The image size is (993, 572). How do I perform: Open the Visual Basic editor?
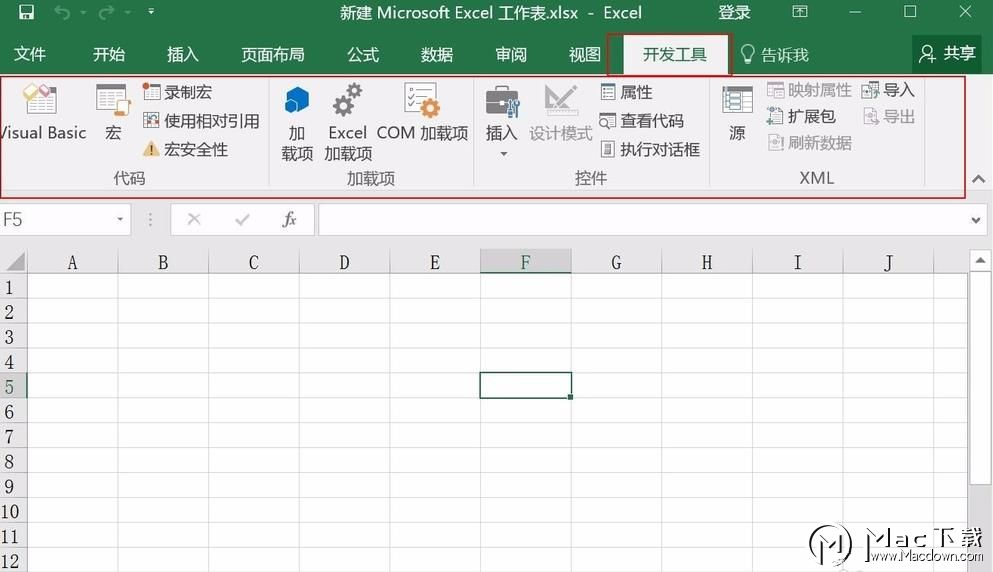(x=42, y=113)
